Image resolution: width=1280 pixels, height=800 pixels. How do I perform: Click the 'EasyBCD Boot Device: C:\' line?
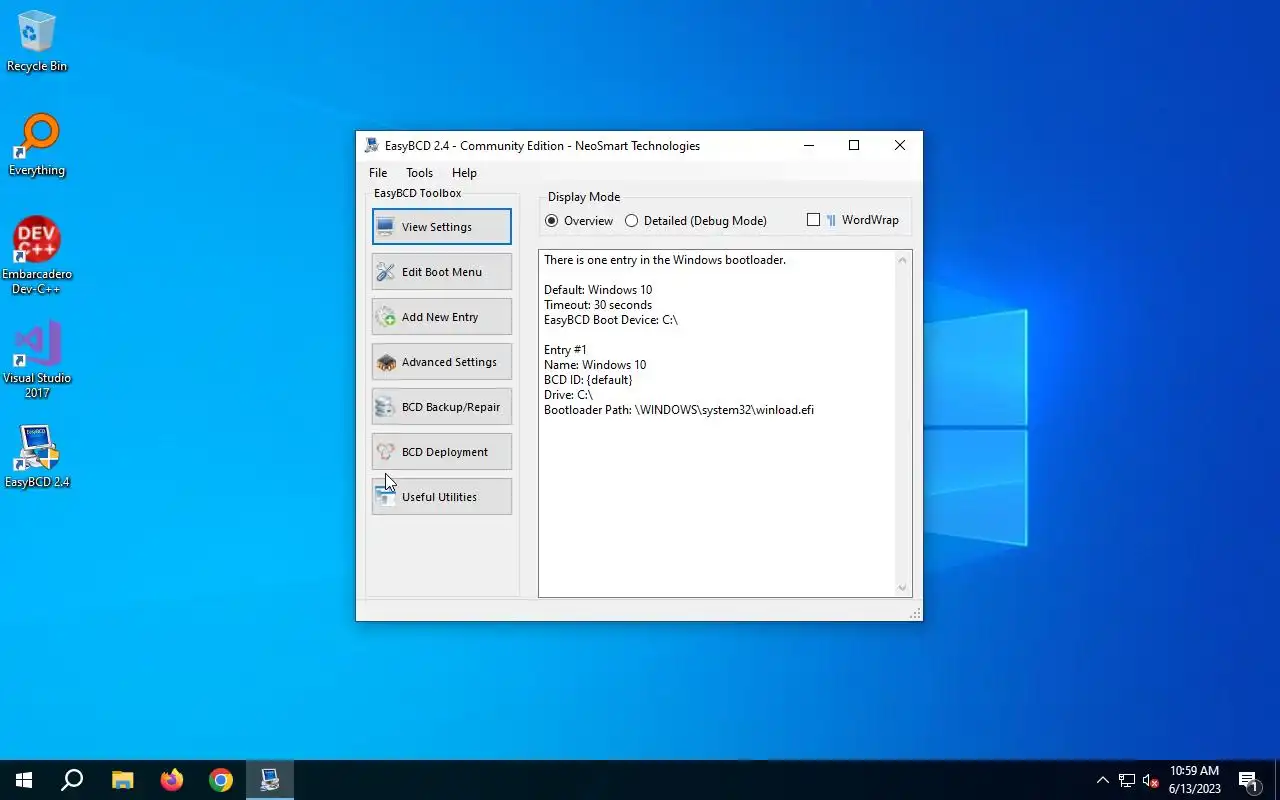click(611, 320)
